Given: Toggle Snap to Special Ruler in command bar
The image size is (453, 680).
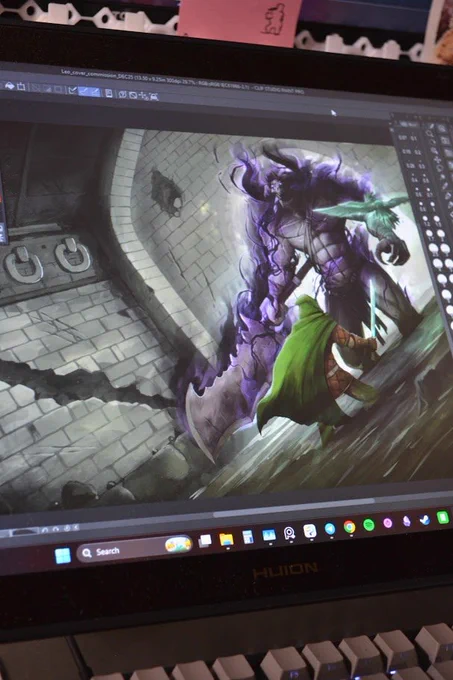Looking at the screenshot, I should point(95,92).
